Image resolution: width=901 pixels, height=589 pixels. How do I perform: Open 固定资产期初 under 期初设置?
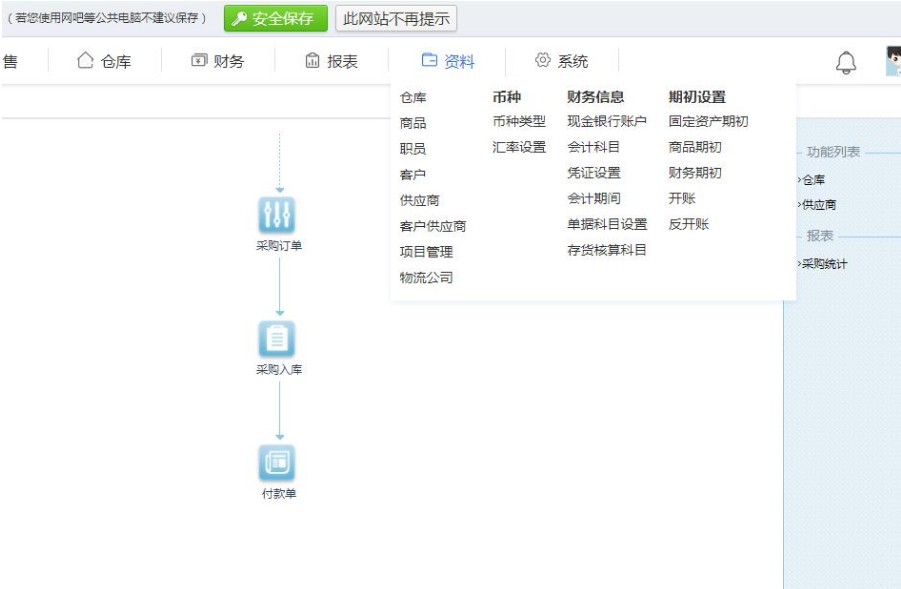tap(708, 121)
